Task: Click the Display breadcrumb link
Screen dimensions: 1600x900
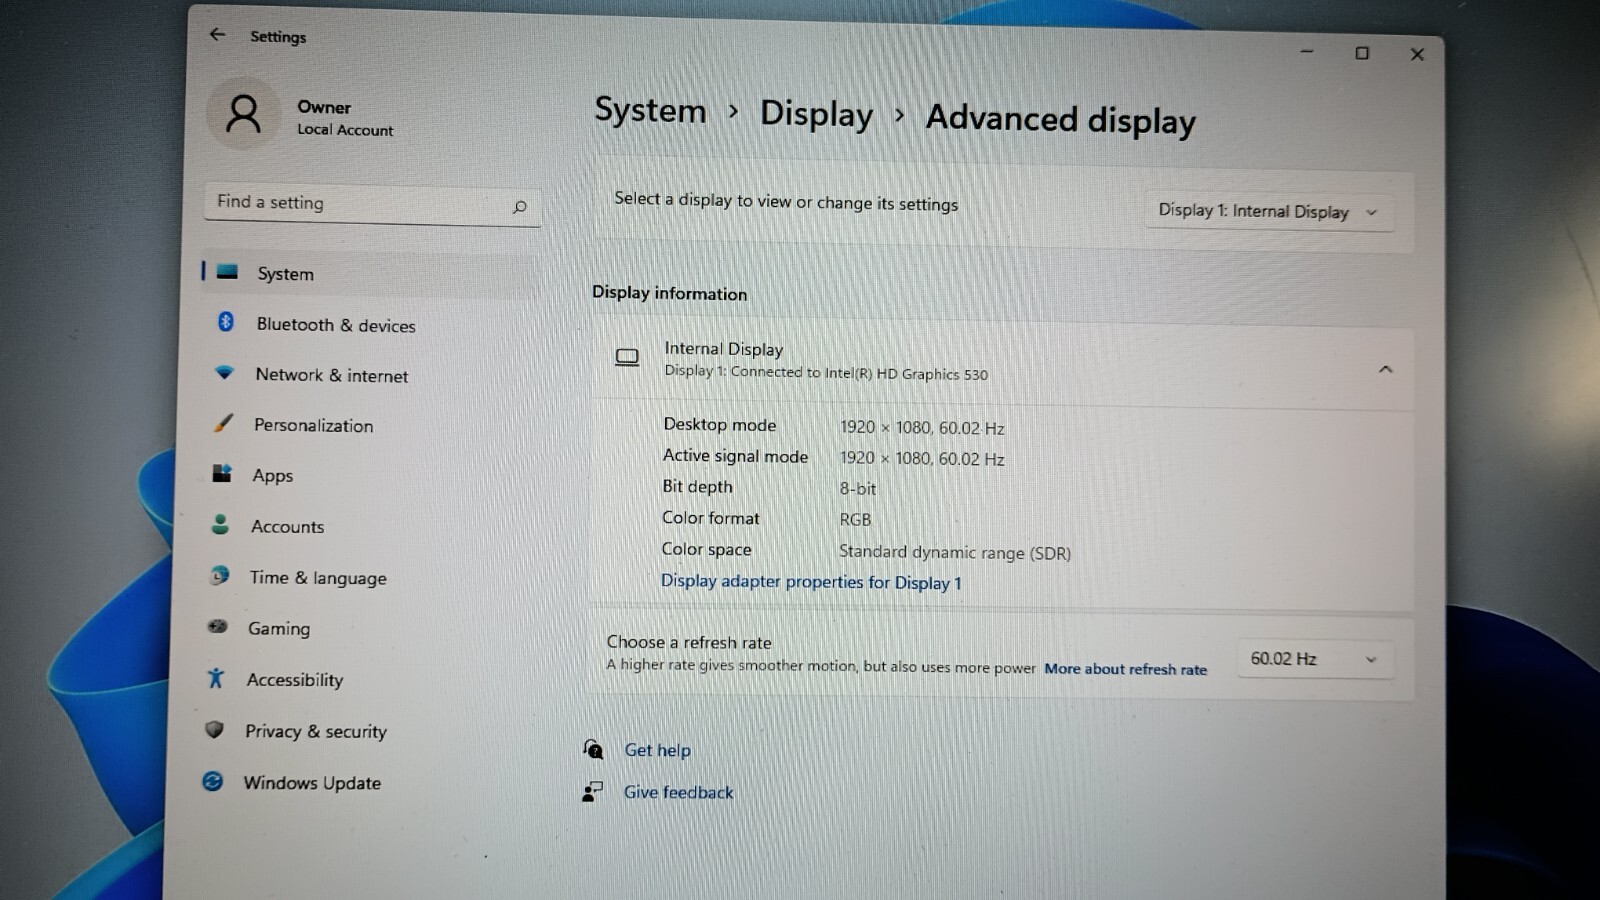Action: (816, 114)
